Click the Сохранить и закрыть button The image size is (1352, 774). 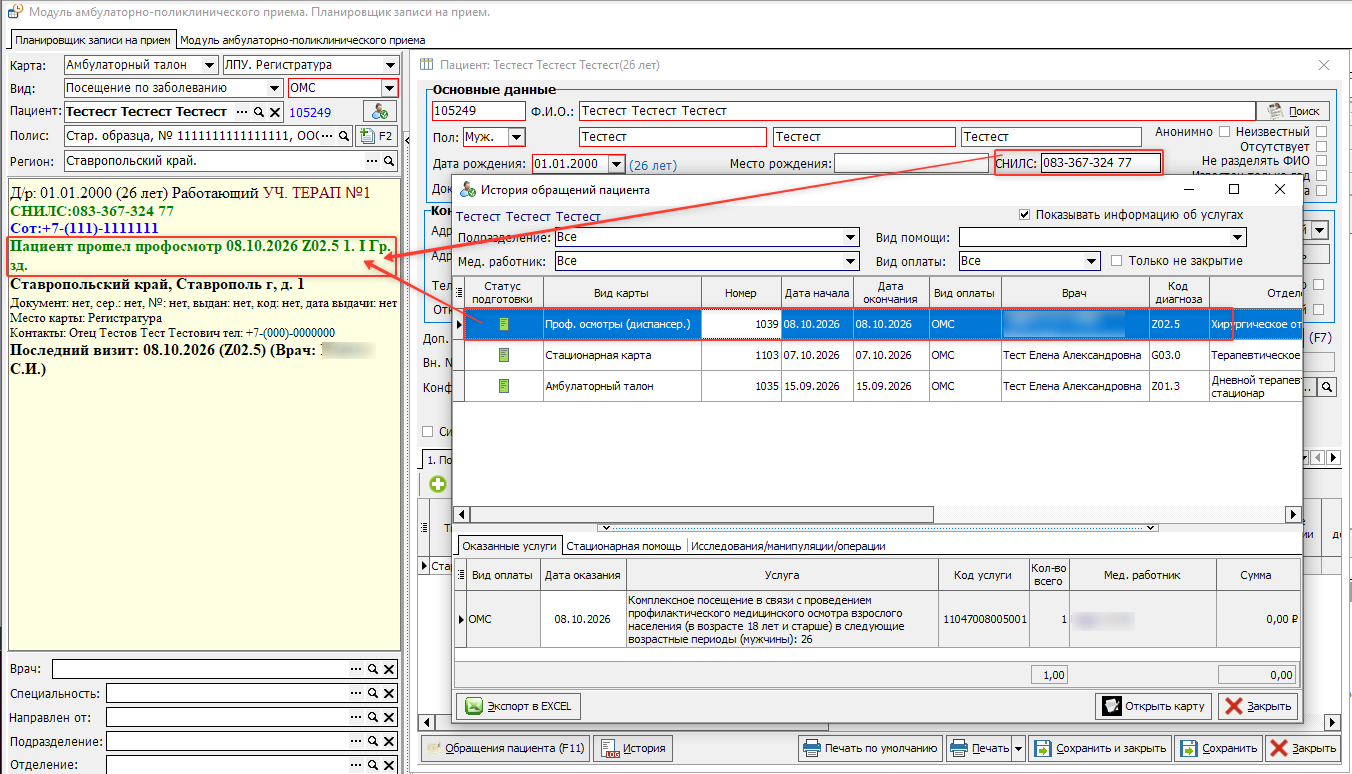pos(1099,748)
